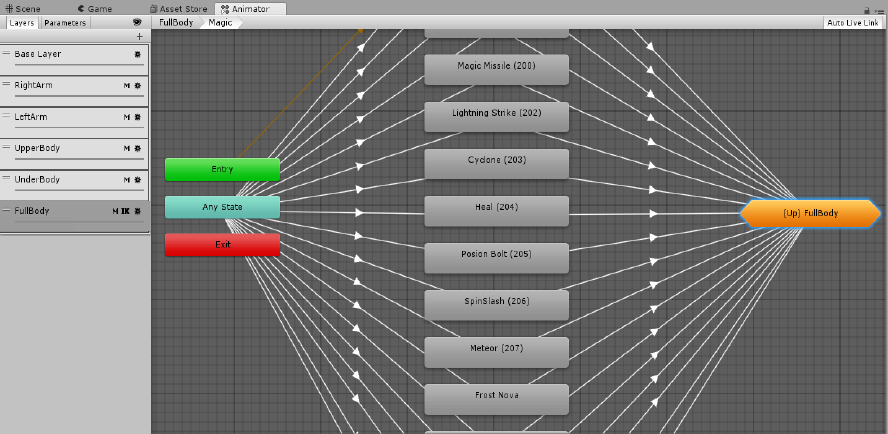
Task: Toggle the Auto Live Link button
Action: (853, 23)
